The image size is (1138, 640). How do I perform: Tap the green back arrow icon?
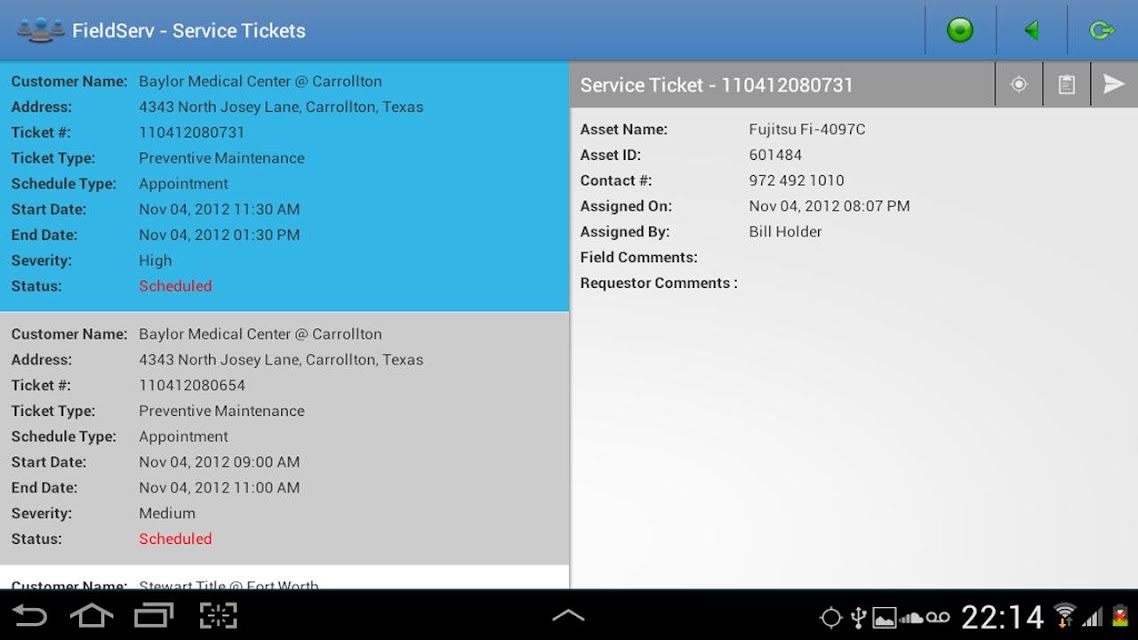point(1031,30)
